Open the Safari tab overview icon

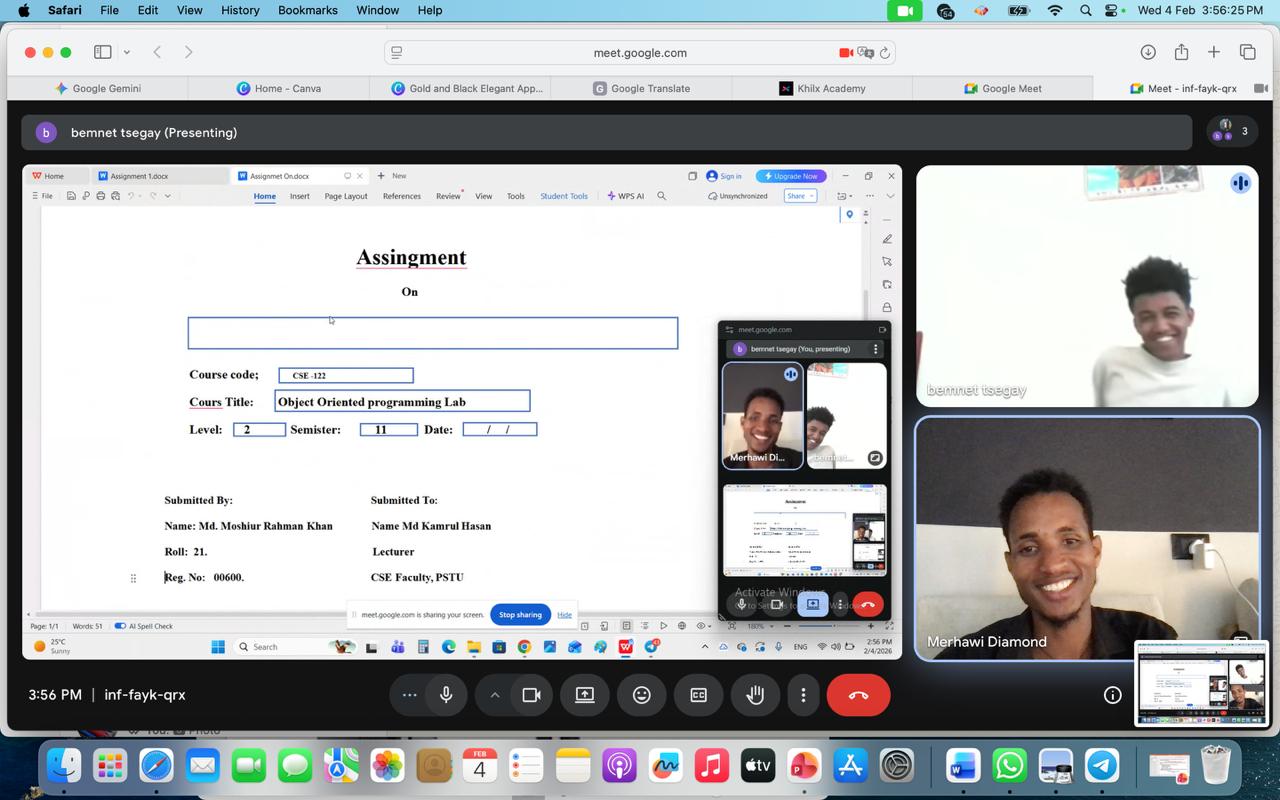1247,52
